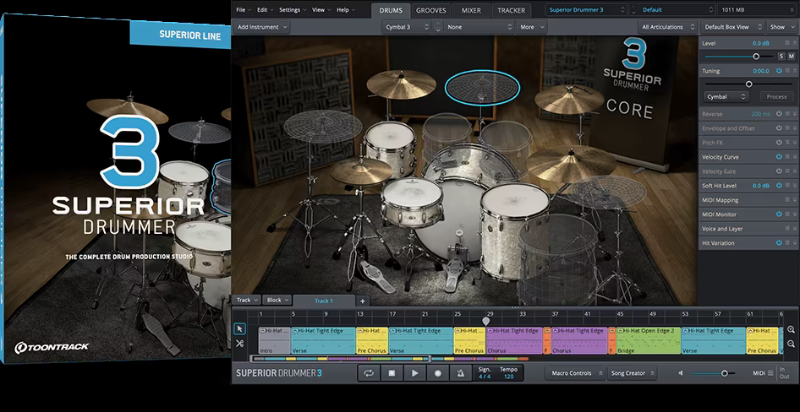The width and height of the screenshot is (800, 412).
Task: Open the Track menu button
Action: click(247, 300)
